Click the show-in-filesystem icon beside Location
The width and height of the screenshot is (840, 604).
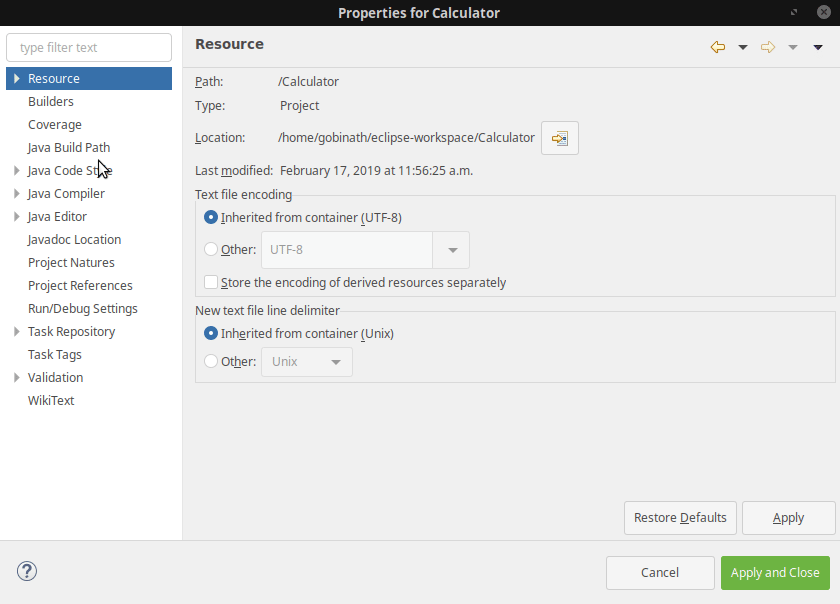(x=559, y=138)
